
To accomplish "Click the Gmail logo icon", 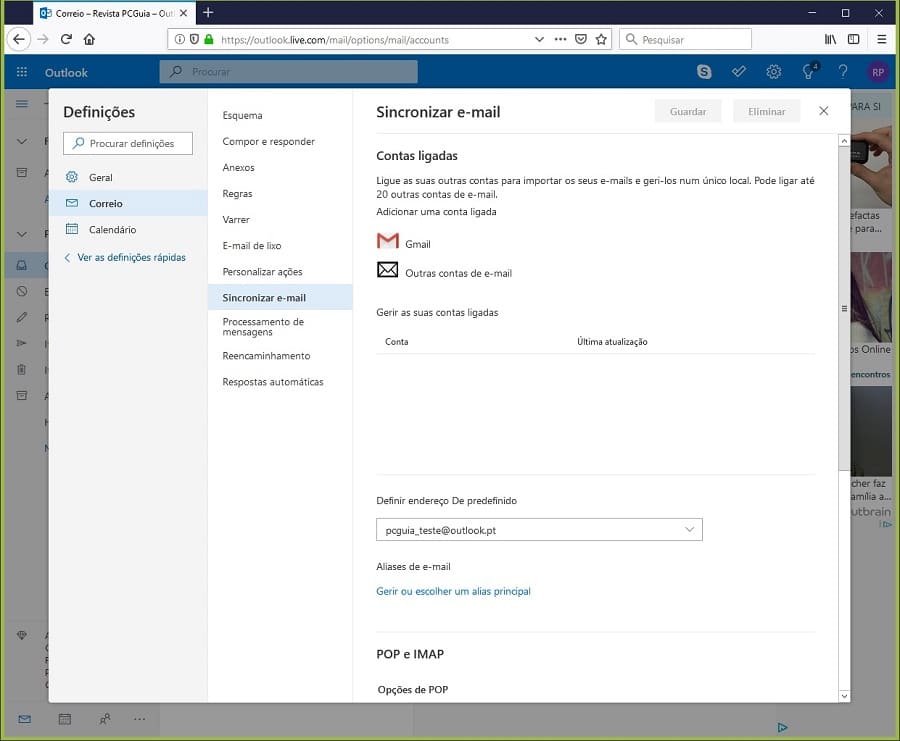I will tap(387, 240).
